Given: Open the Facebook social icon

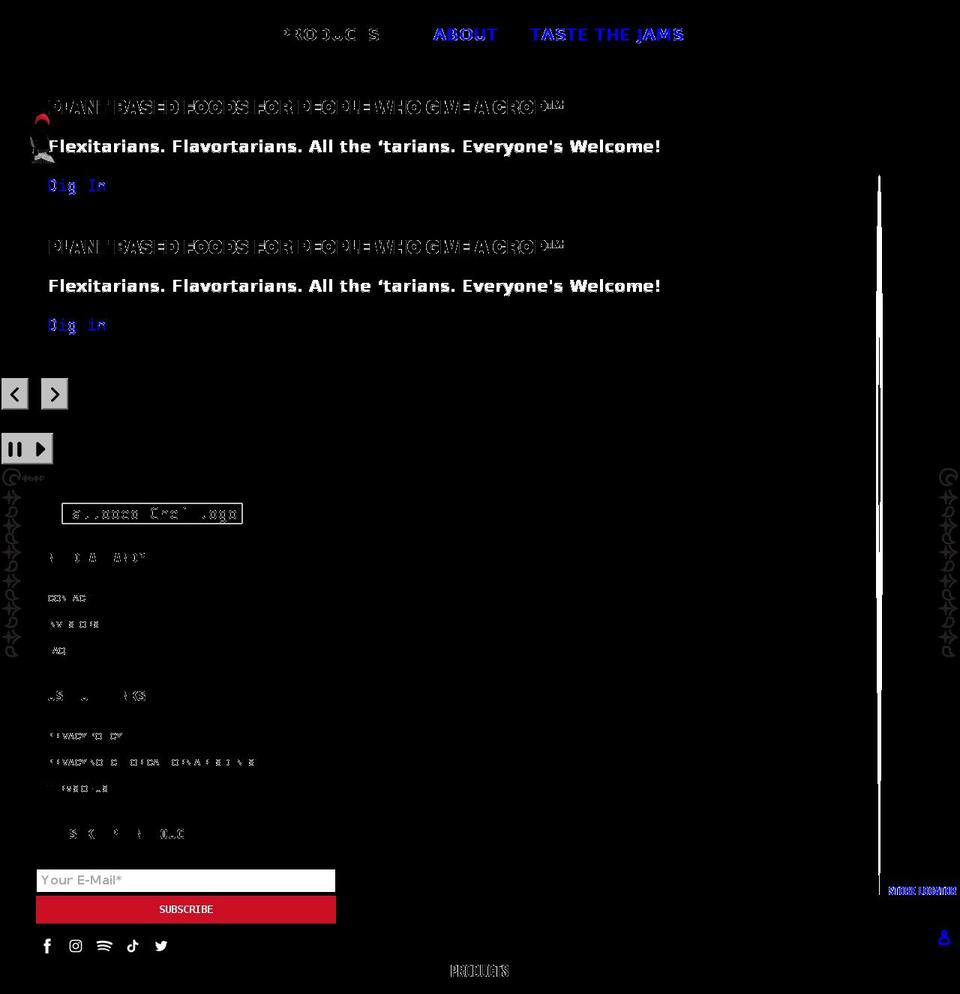Looking at the screenshot, I should tap(47, 946).
